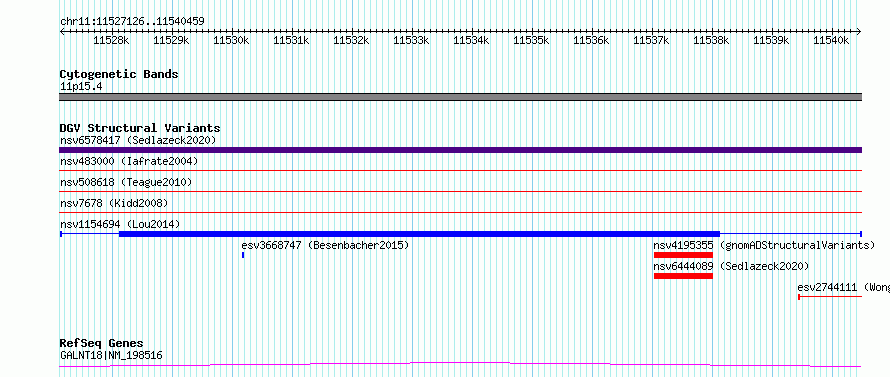The image size is (890, 377).
Task: Select the 11p15.4 band label
Action: click(81, 87)
